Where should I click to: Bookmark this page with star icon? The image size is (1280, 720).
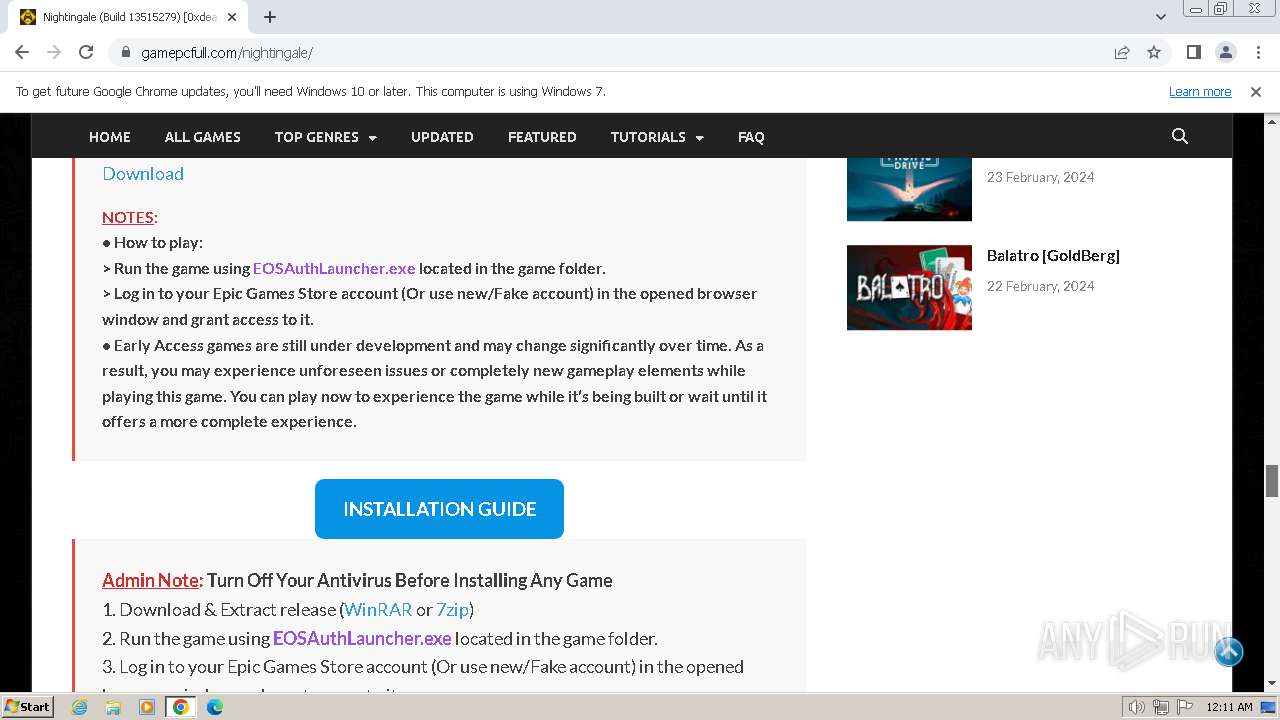click(x=1154, y=53)
